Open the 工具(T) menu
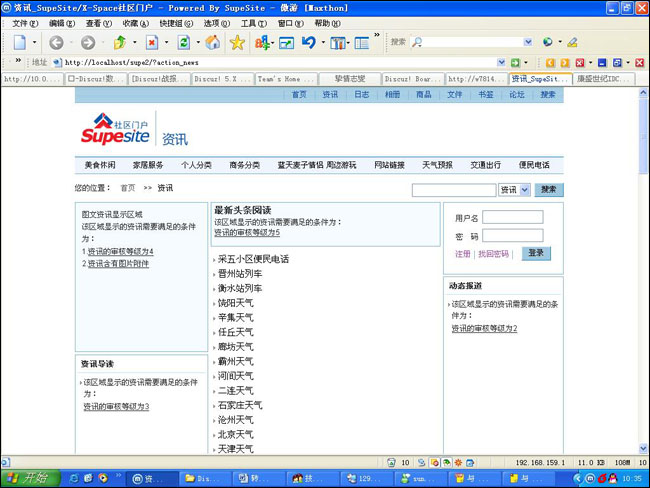 click(254, 24)
